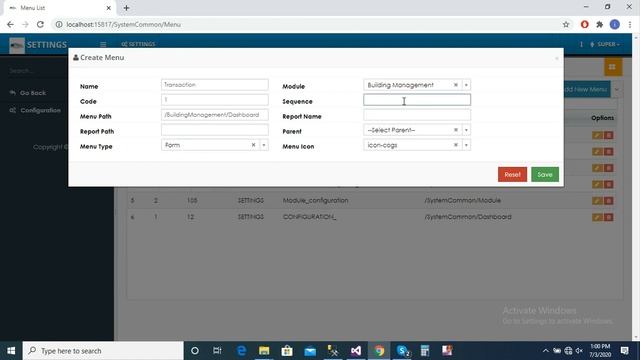This screenshot has height=360, width=640.
Task: Click the /SystemCommon/Dashboard path cell
Action: [x=468, y=217]
